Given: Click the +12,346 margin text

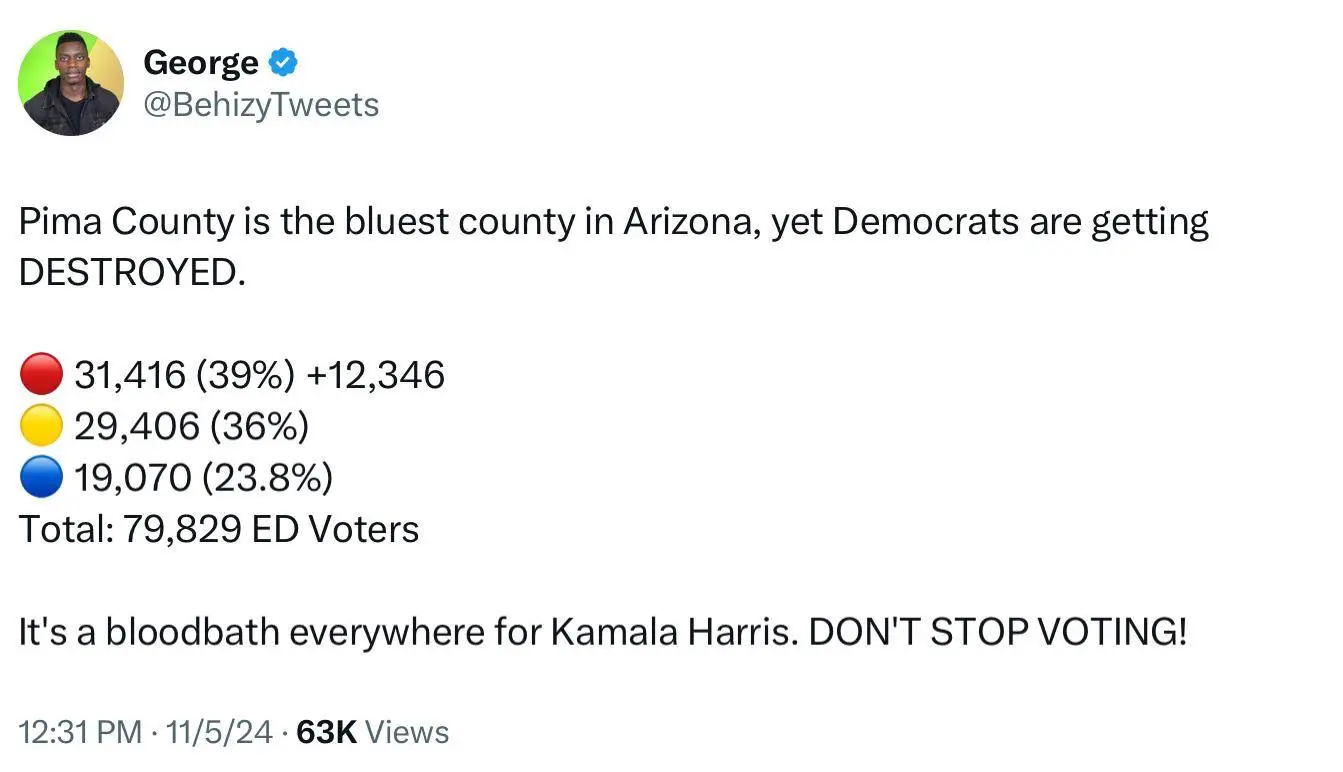Looking at the screenshot, I should [x=376, y=375].
